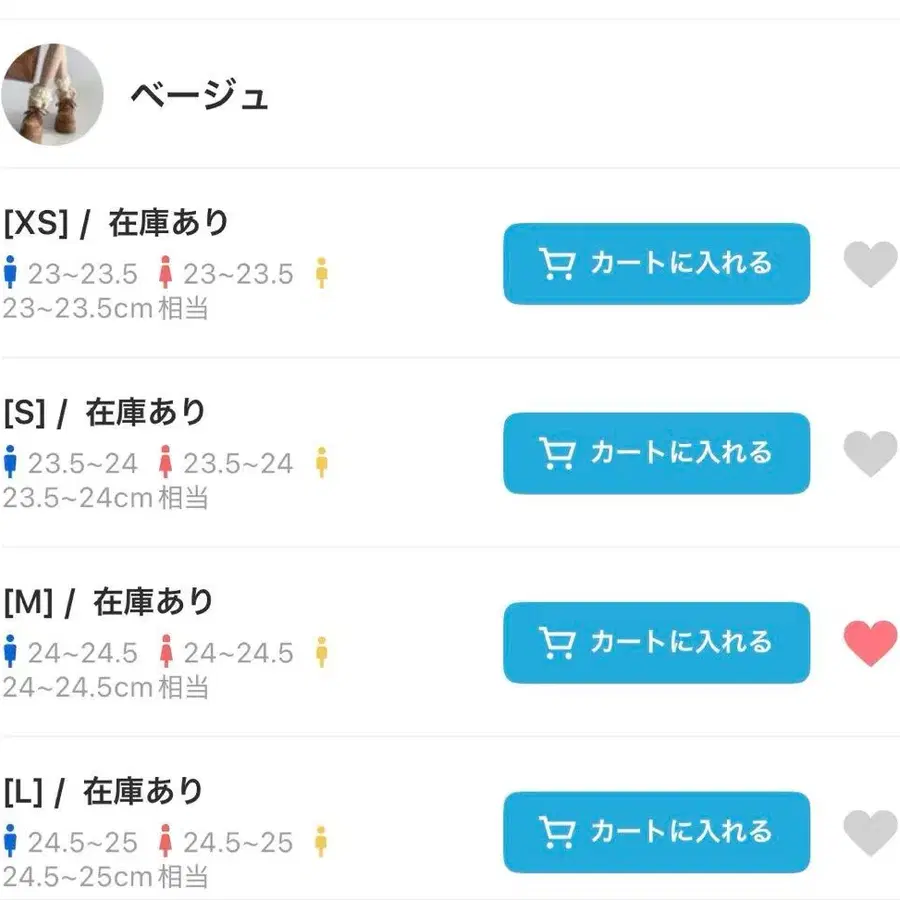This screenshot has height=900, width=900.
Task: Favorite the S size with the grey heart
Action: 869,454
